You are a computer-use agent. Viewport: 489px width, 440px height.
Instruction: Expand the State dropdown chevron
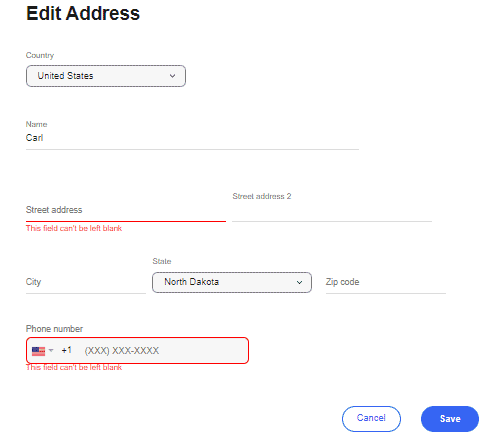tap(299, 282)
